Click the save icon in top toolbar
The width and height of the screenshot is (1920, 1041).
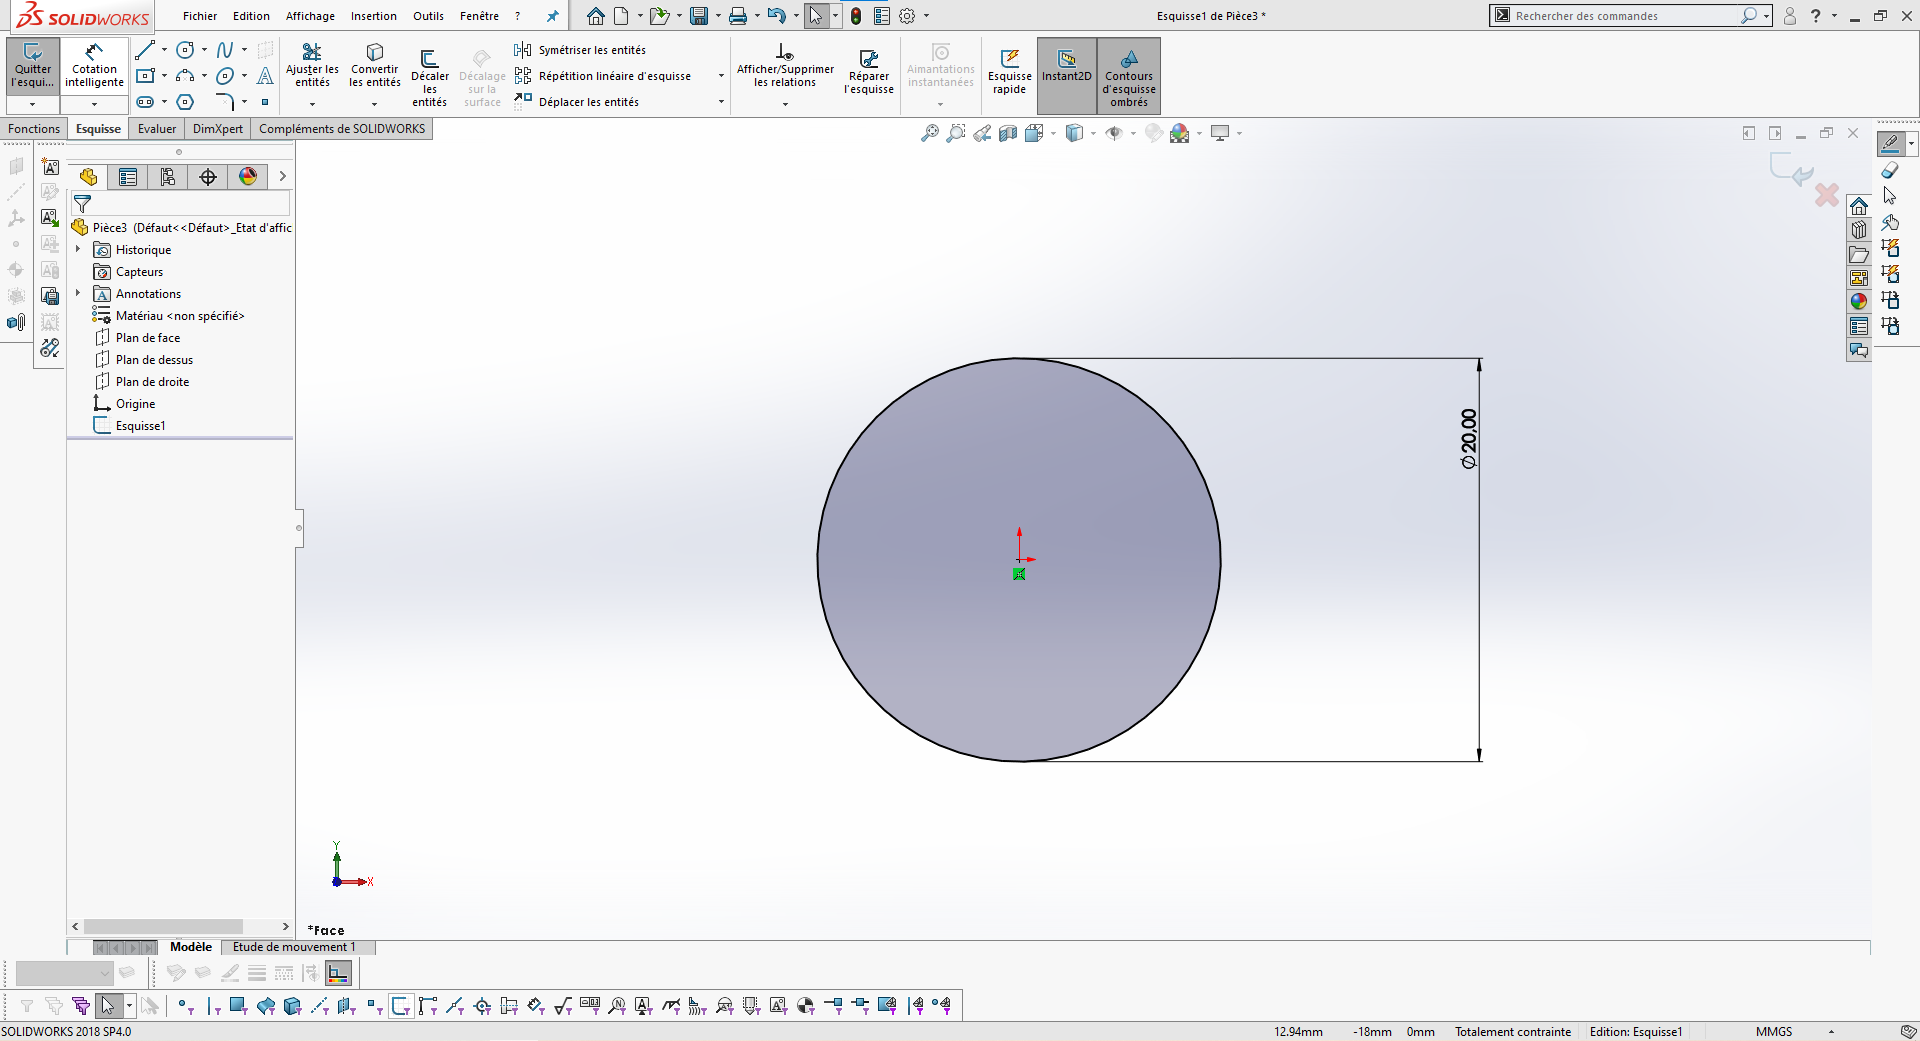click(x=699, y=16)
